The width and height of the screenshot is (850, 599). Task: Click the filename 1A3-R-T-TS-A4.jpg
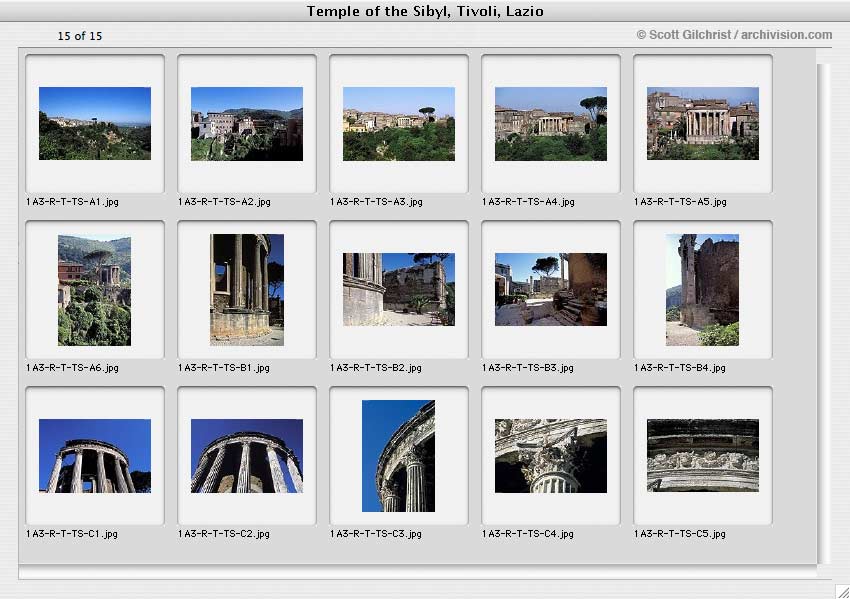click(529, 202)
